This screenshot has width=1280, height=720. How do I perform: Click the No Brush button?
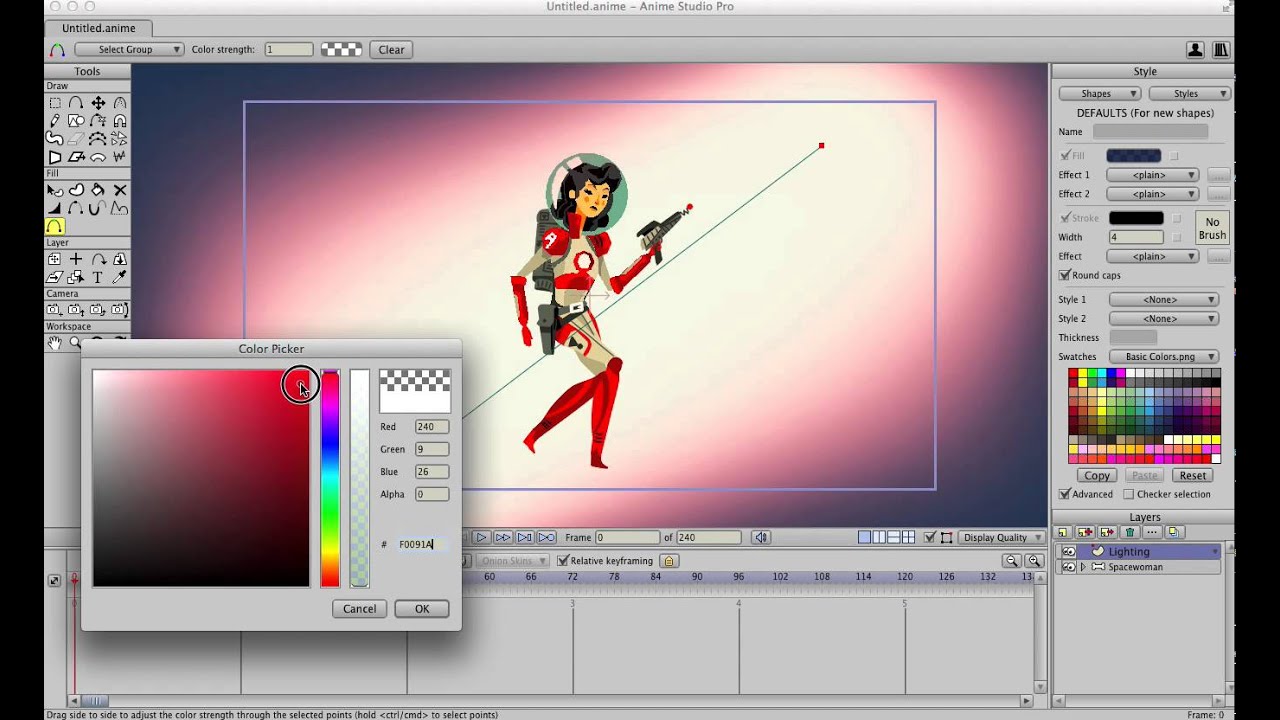point(1212,229)
